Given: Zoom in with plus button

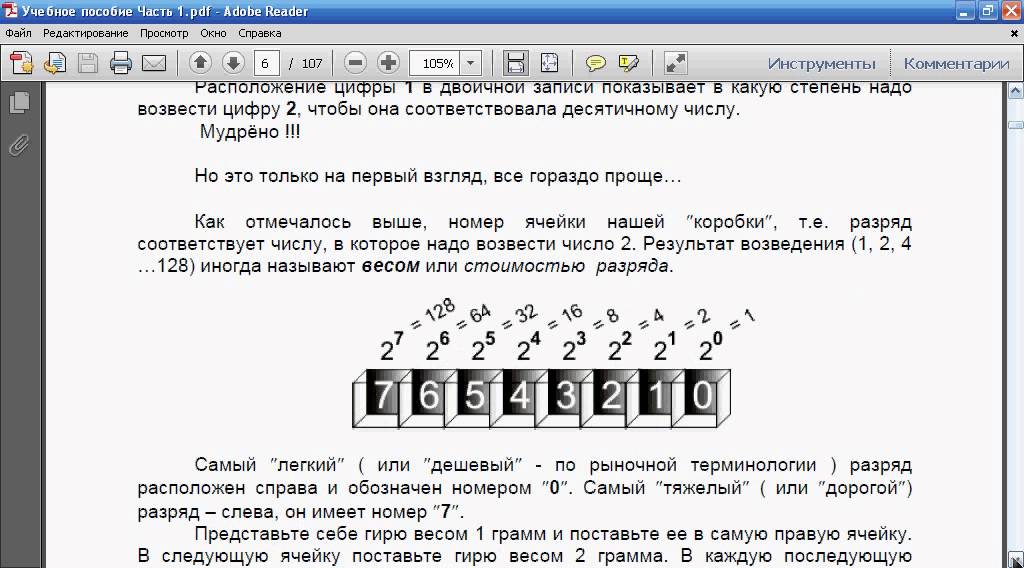Looking at the screenshot, I should click(x=388, y=63).
